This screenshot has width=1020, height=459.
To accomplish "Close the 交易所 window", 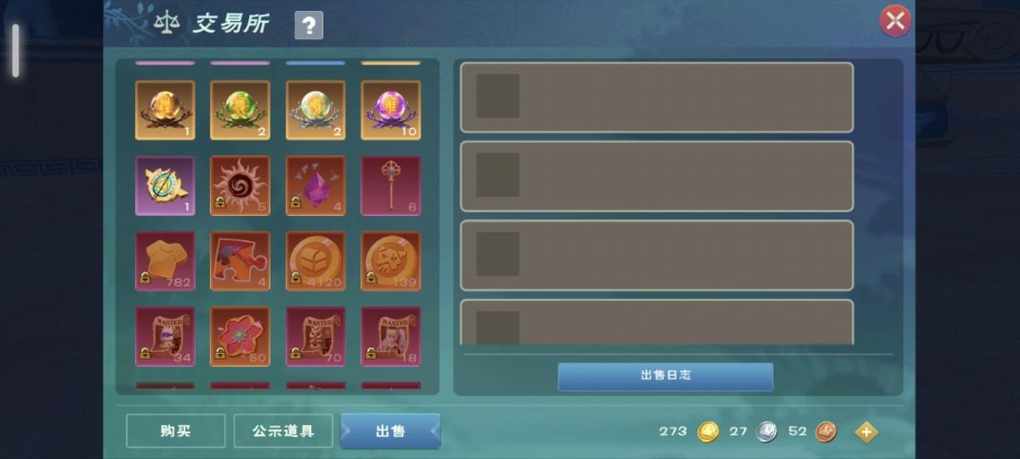I will click(895, 21).
